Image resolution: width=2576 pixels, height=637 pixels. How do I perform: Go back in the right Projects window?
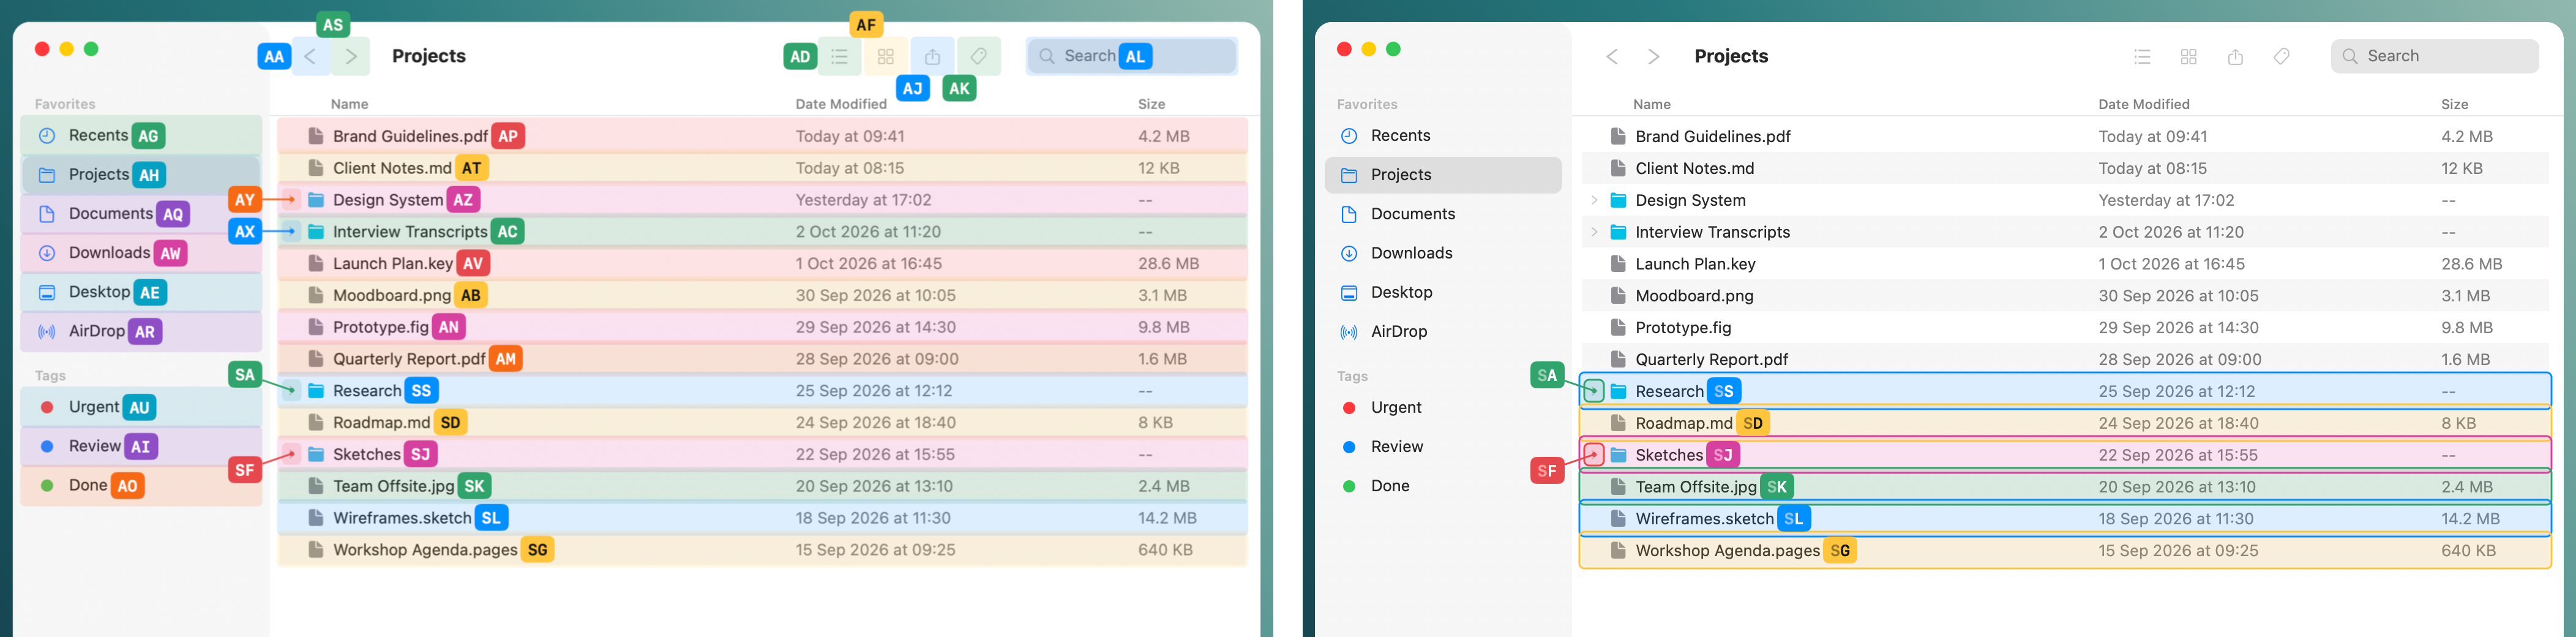[x=1612, y=57]
